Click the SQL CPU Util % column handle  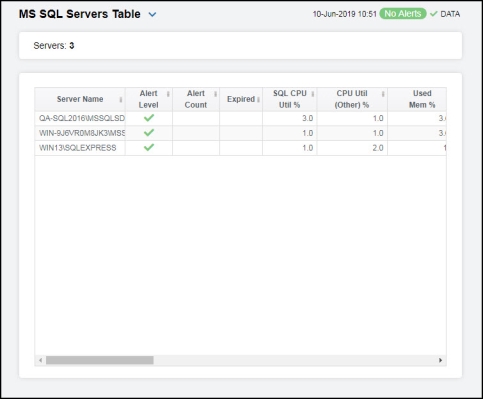point(313,94)
